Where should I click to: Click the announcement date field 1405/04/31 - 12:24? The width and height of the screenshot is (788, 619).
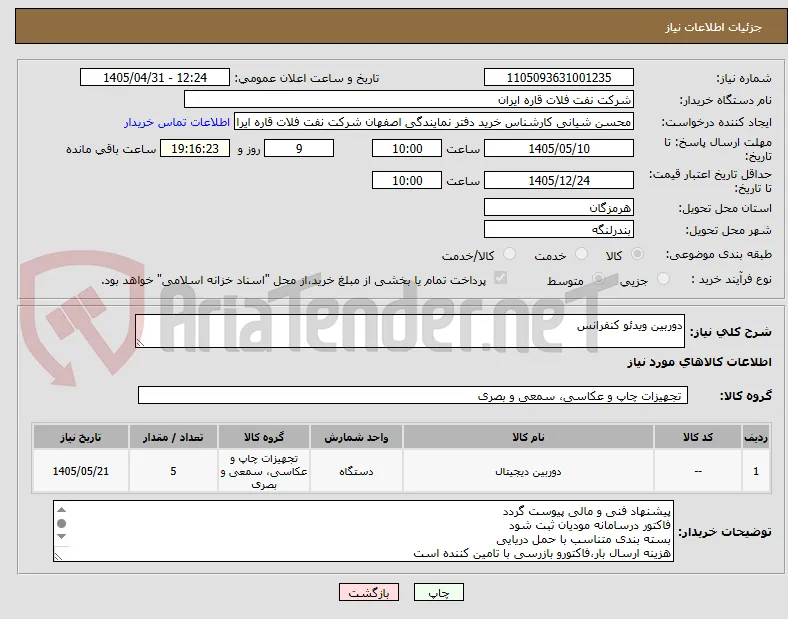click(155, 77)
